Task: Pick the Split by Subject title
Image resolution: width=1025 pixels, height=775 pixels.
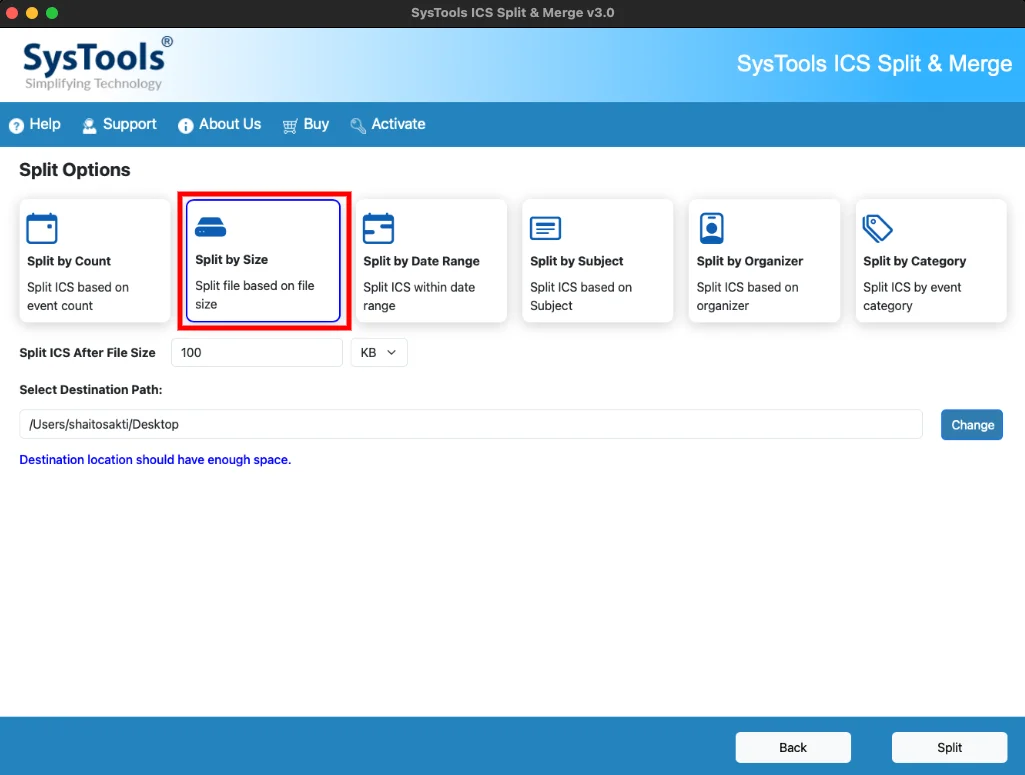Action: click(577, 261)
